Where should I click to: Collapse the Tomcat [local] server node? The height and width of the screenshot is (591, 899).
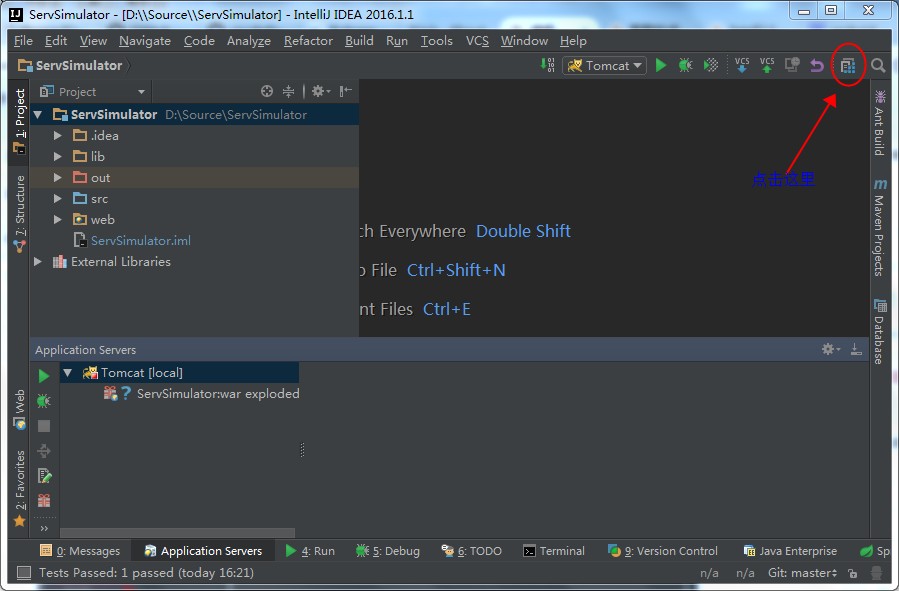tap(68, 373)
